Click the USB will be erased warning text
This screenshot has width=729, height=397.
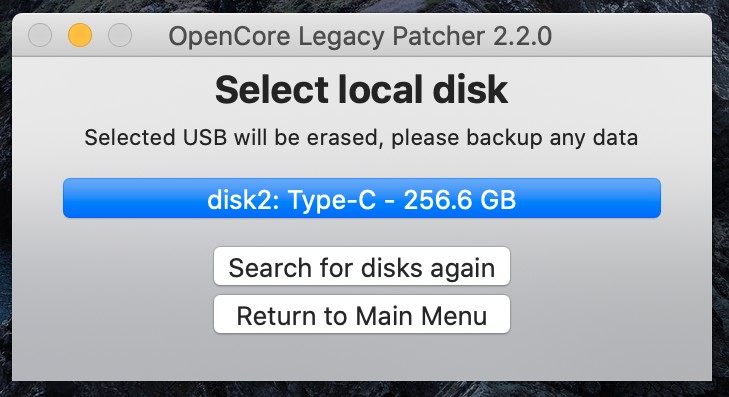click(x=361, y=138)
